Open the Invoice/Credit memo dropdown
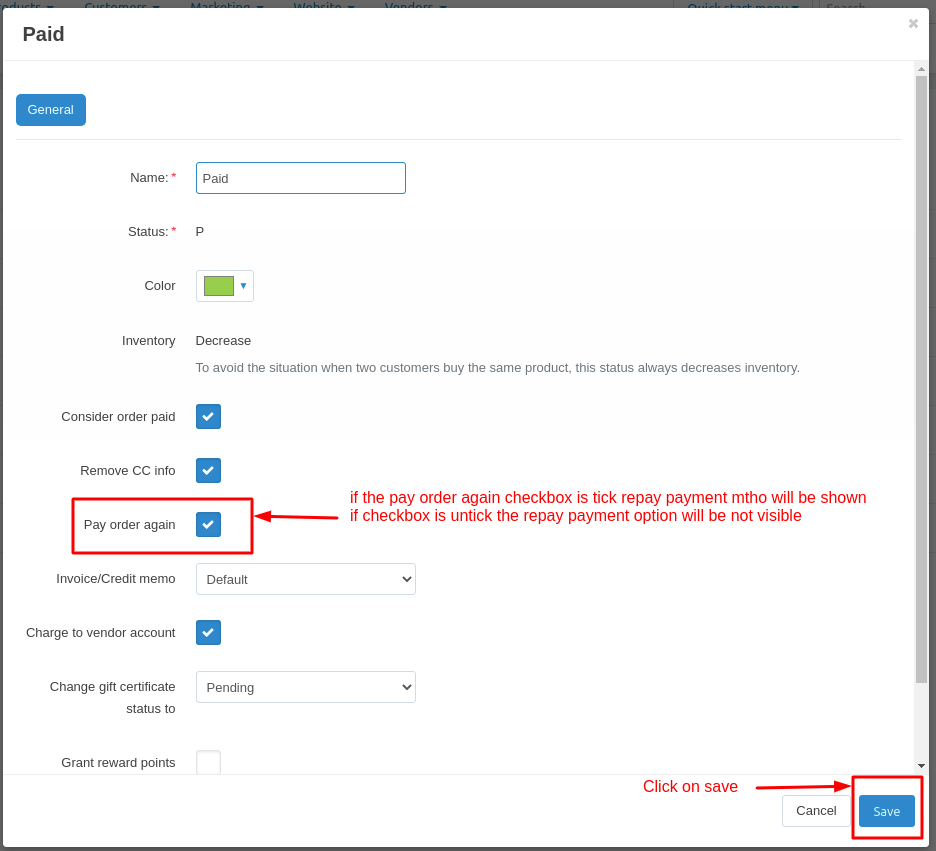Screen dimensions: 936x851 click(305, 579)
